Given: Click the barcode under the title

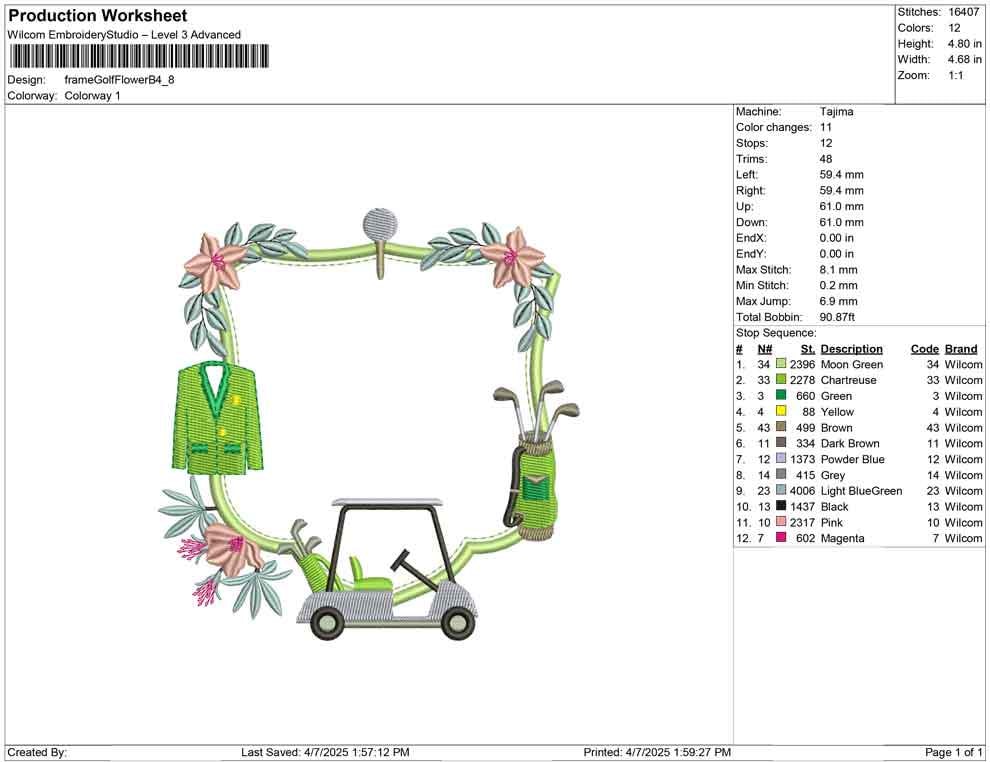Looking at the screenshot, I should point(139,56).
